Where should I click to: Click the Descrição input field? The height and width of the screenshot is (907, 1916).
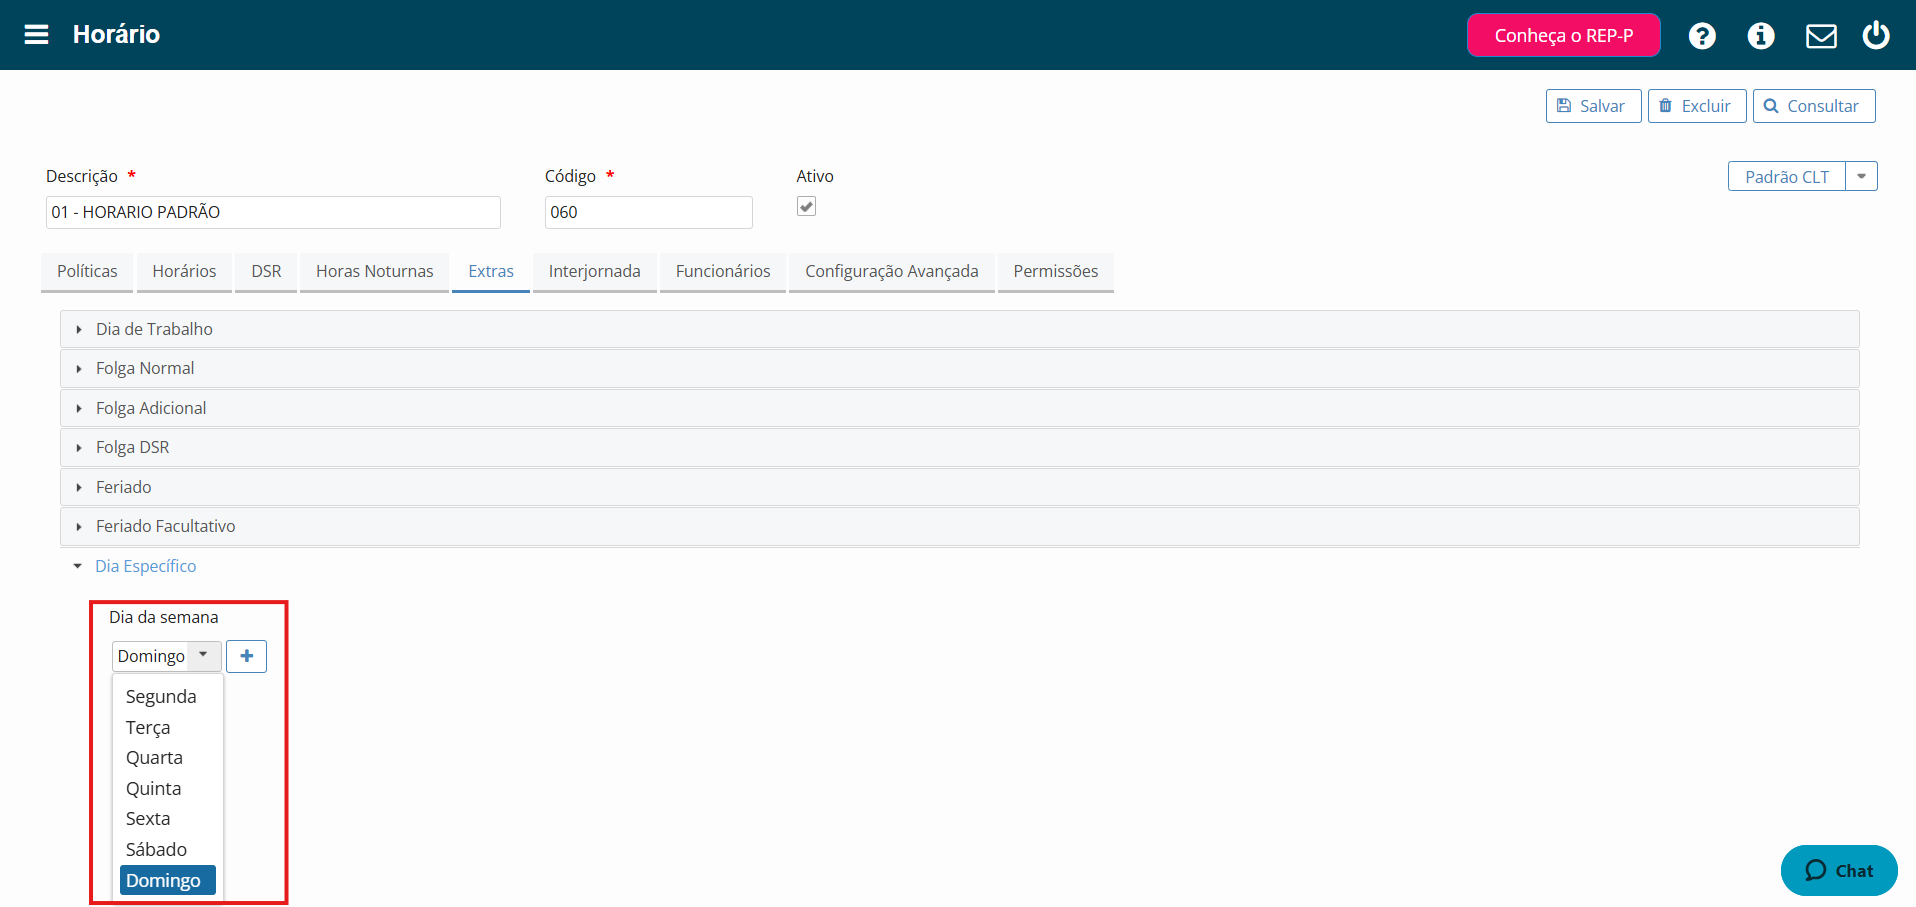[273, 212]
